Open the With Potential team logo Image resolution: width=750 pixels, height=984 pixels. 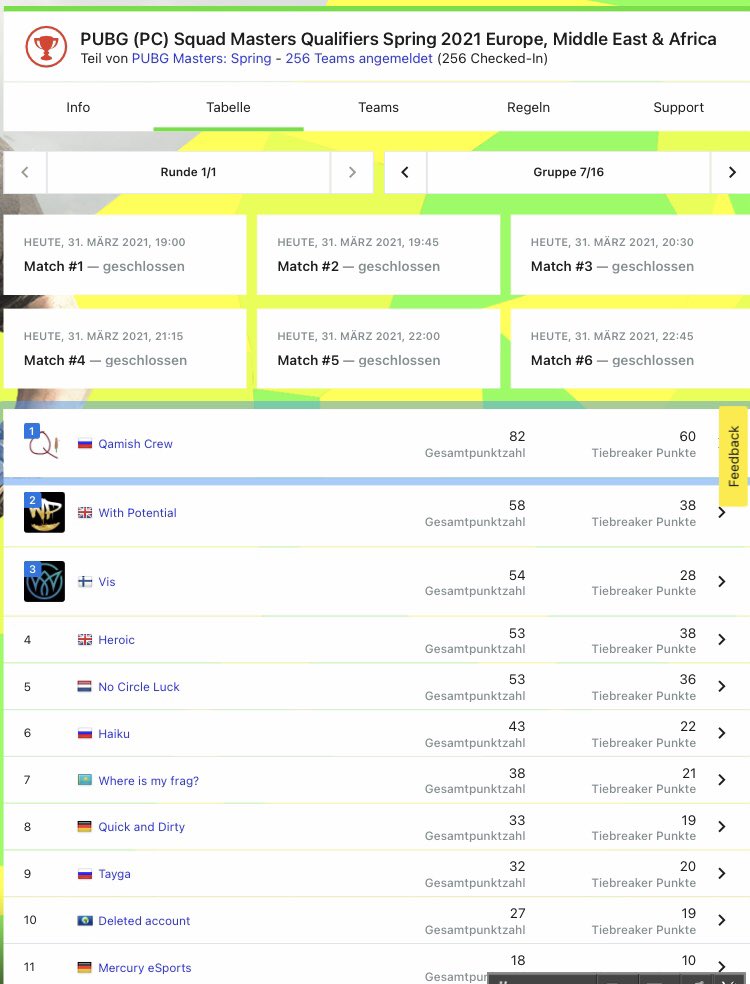click(44, 512)
